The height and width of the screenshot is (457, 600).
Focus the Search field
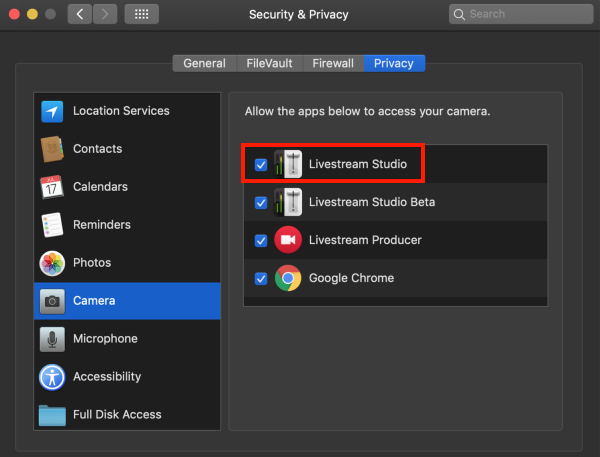click(x=521, y=14)
